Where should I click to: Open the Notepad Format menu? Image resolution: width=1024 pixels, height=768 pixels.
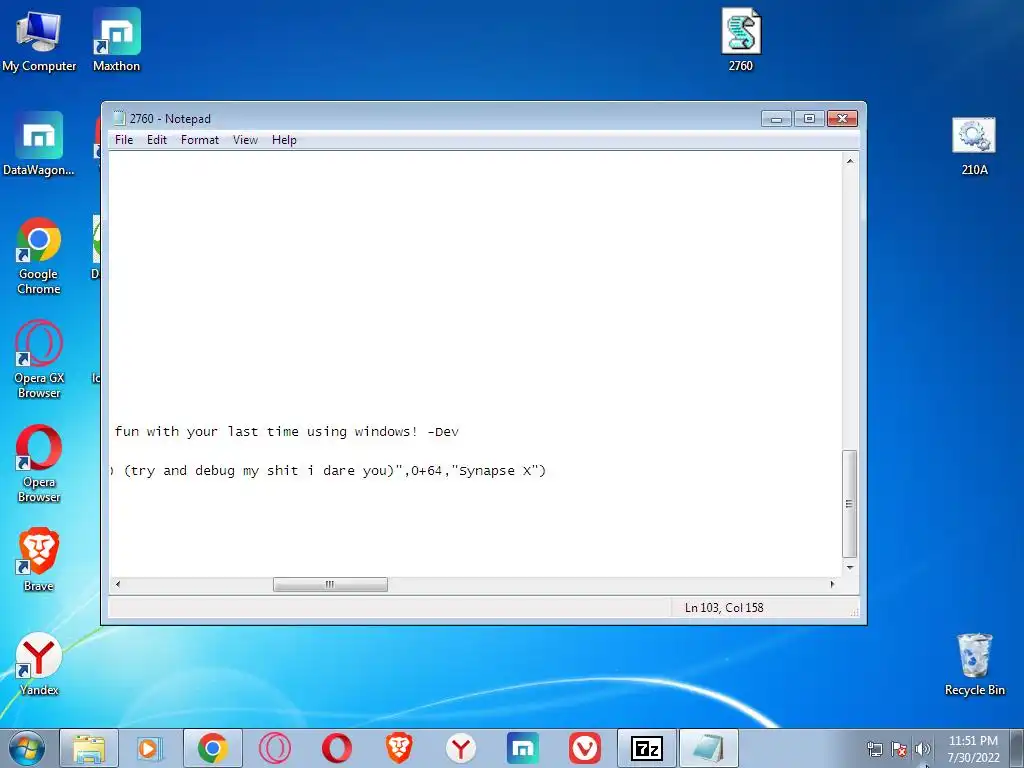200,140
